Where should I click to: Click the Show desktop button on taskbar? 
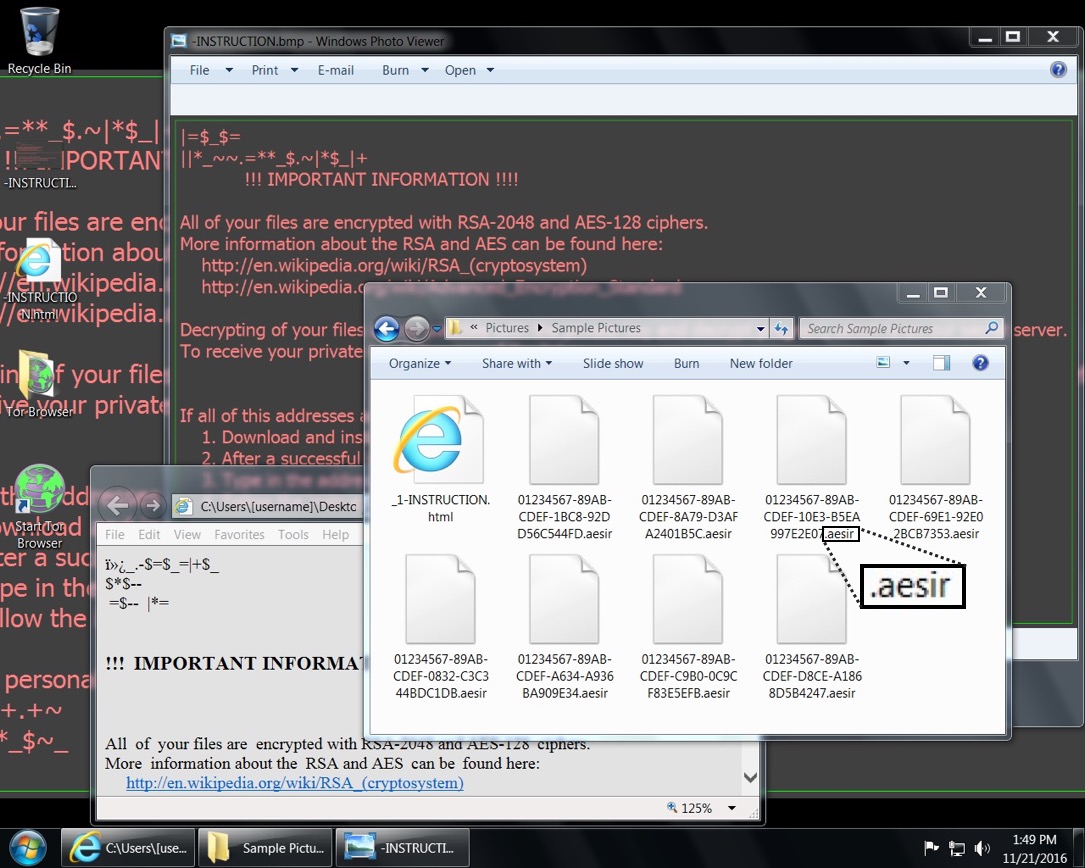pyautogui.click(x=1079, y=848)
